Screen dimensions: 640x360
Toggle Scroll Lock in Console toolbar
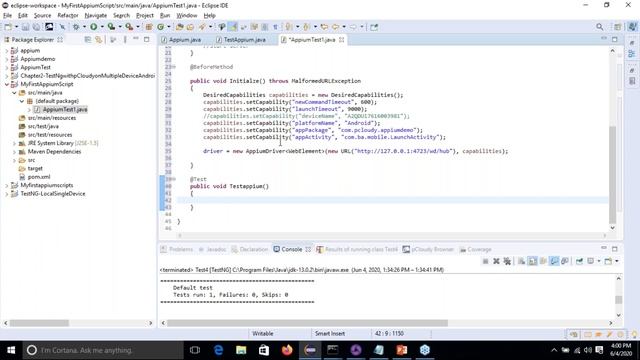click(x=533, y=261)
